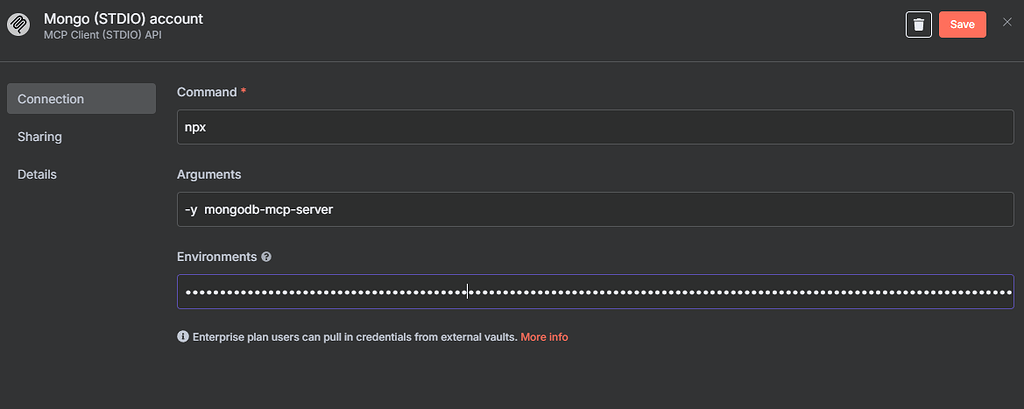Select the masked Environments input field
The image size is (1024, 409).
click(595, 291)
